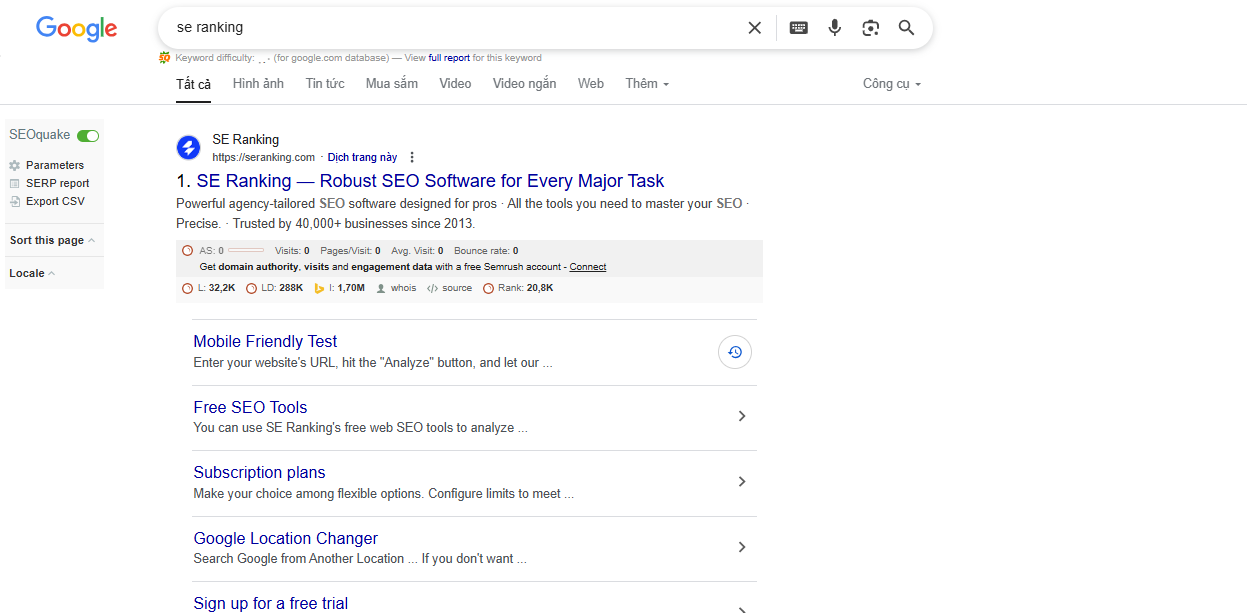Screen dimensions: 1247x613
Task: Click the whois link text
Action: coord(403,288)
